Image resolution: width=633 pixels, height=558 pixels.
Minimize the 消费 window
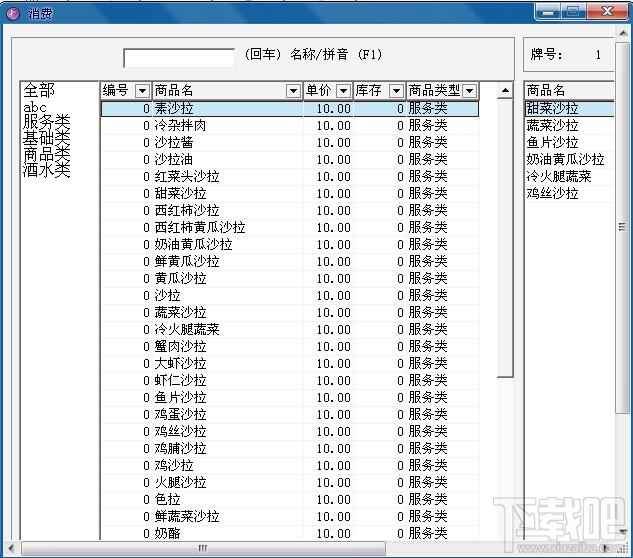(548, 12)
